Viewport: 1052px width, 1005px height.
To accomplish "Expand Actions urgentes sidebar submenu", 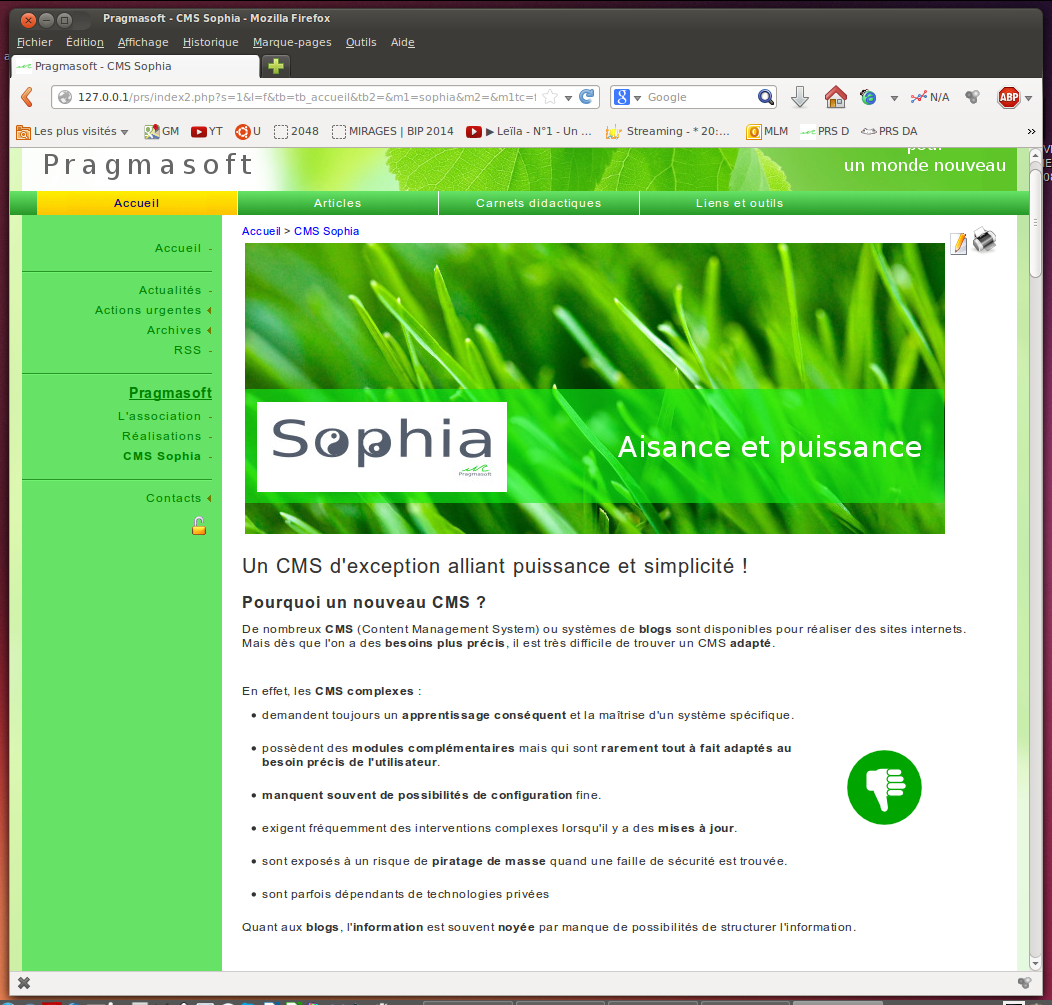I will [x=209, y=310].
